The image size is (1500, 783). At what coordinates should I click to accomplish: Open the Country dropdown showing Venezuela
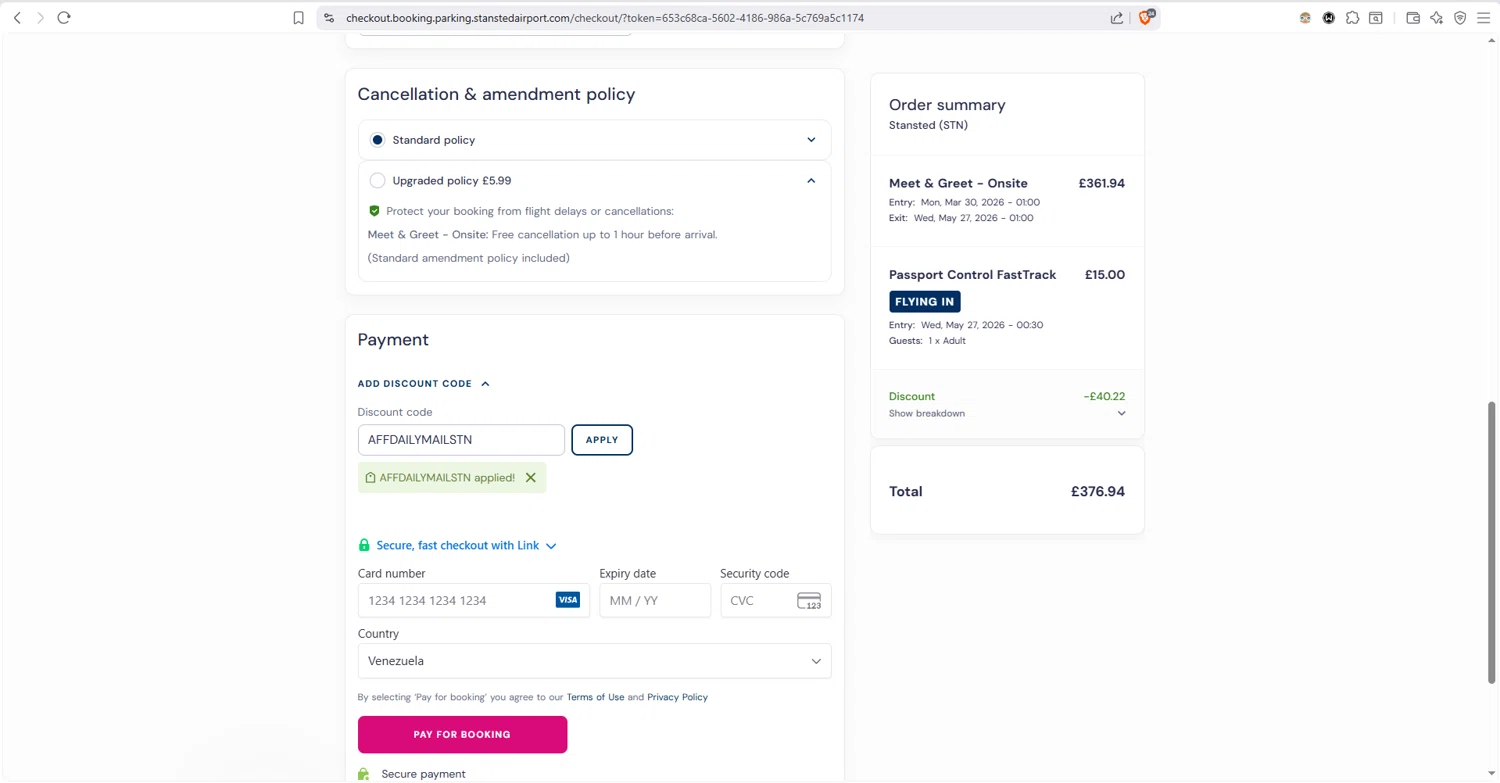(594, 661)
